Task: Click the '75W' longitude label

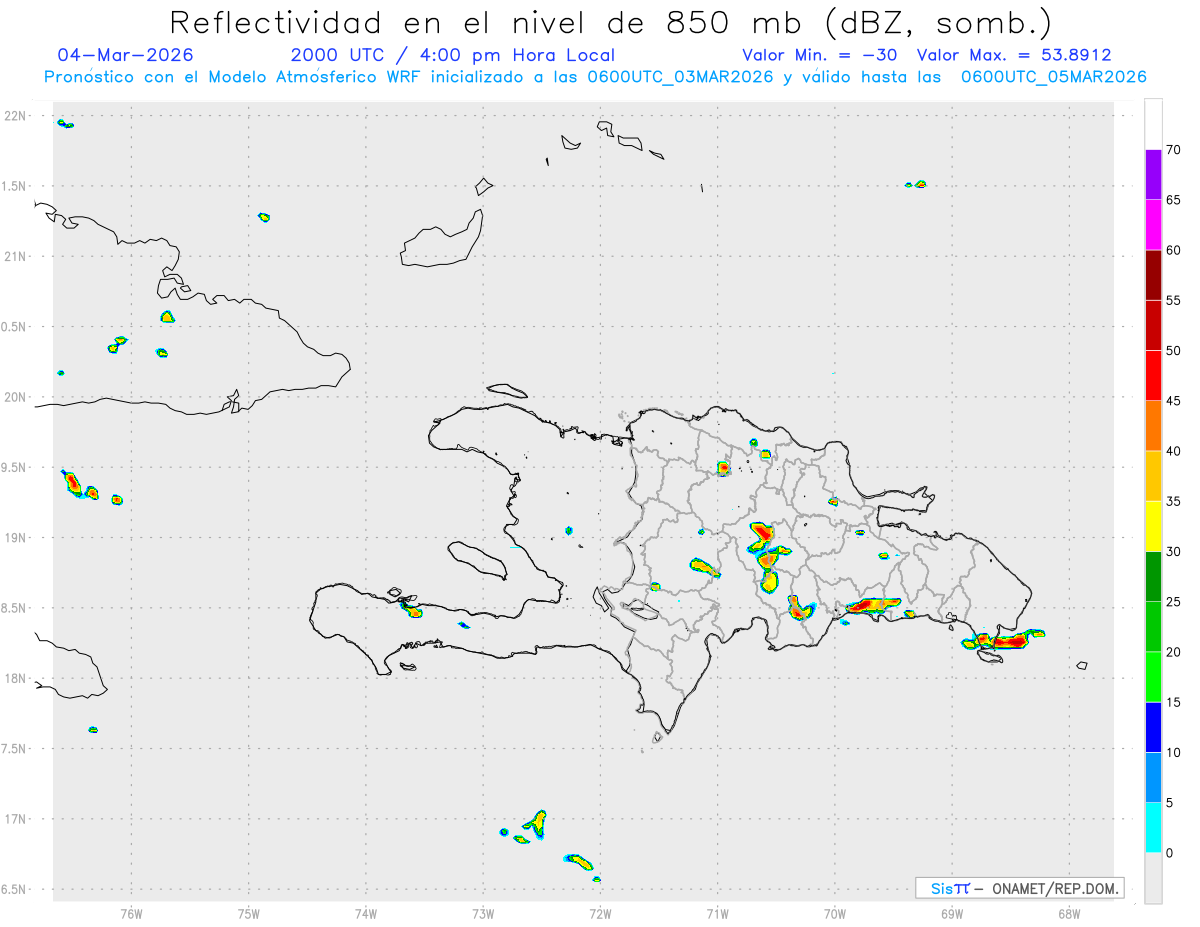Action: pos(249,913)
